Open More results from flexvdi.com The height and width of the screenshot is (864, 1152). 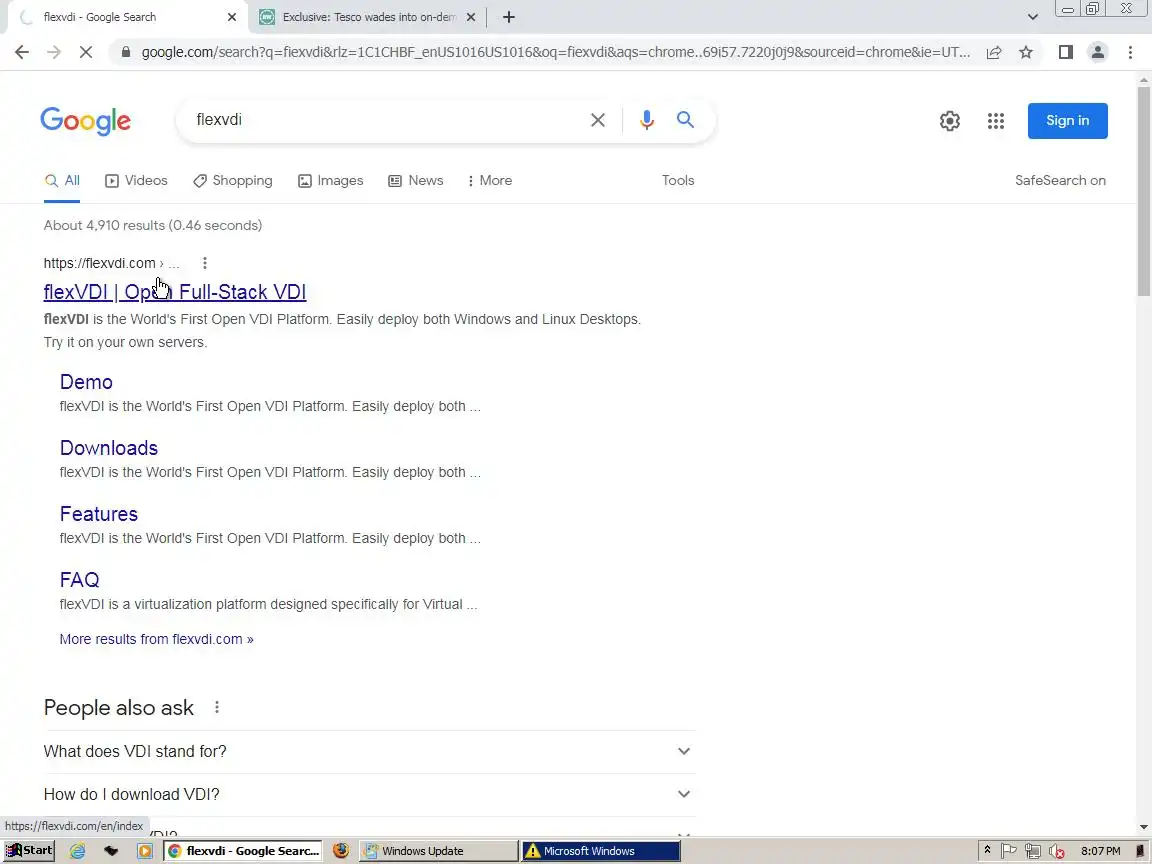click(x=156, y=639)
